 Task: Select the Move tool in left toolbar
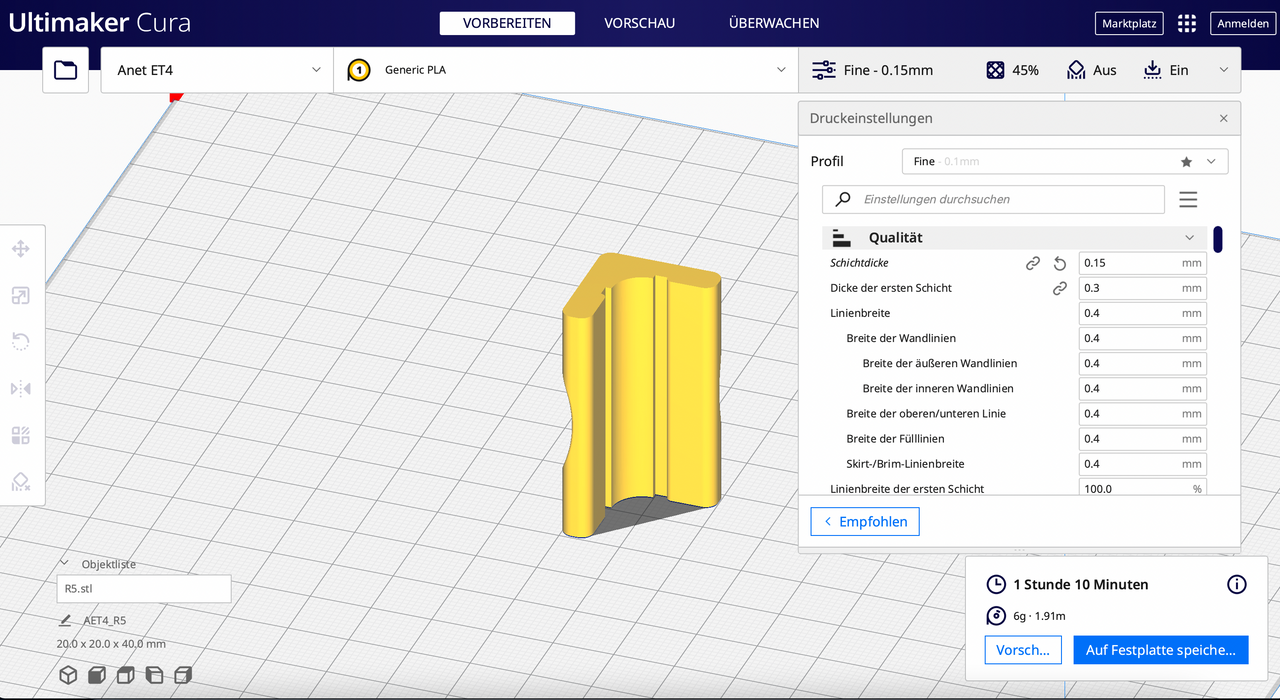point(21,249)
